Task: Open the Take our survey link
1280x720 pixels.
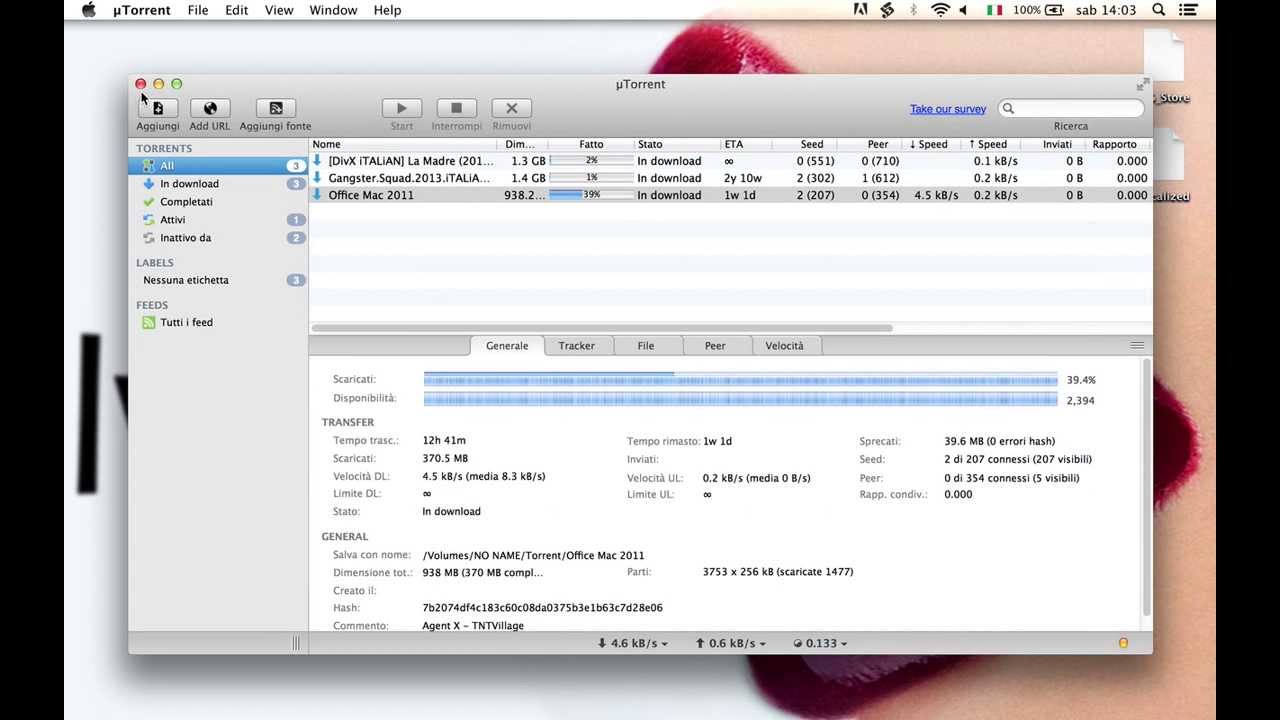Action: [948, 109]
